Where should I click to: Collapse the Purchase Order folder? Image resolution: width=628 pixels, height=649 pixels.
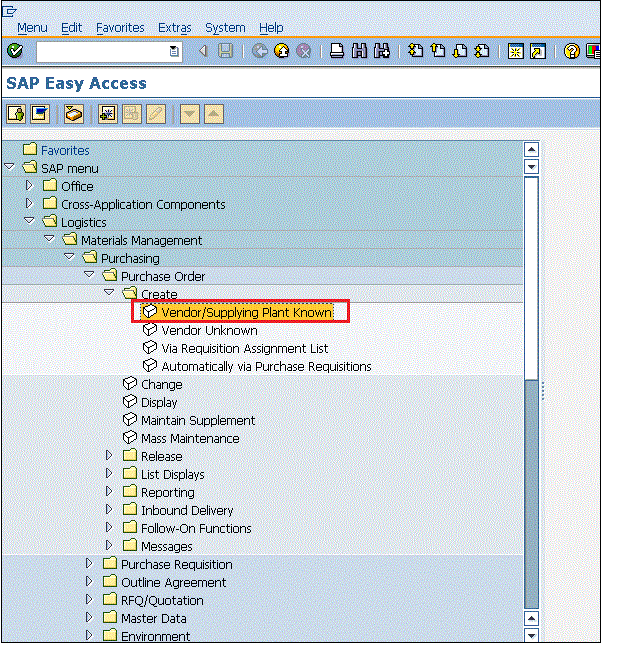89,274
